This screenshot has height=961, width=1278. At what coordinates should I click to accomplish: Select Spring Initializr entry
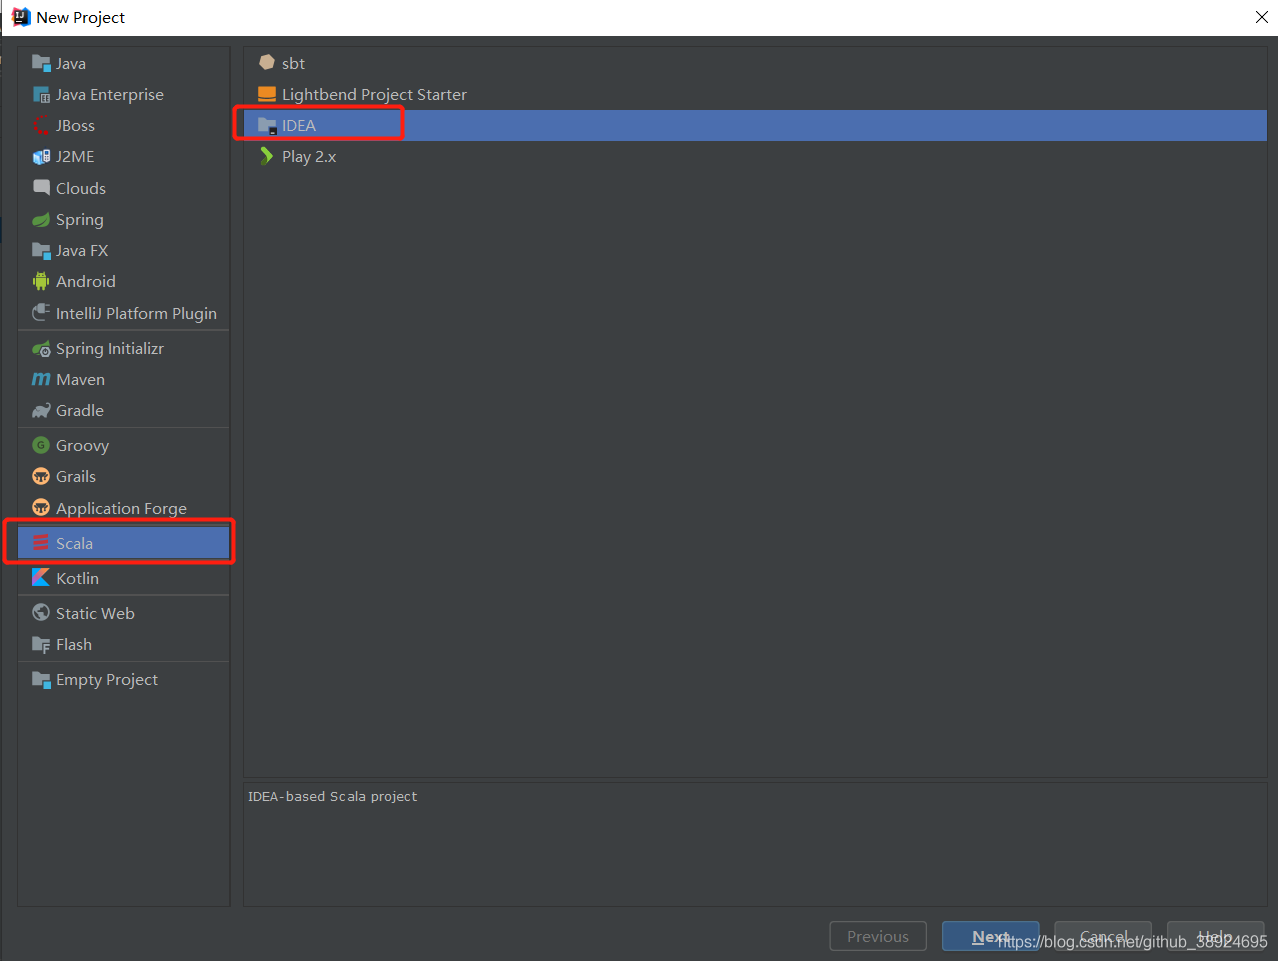[123, 348]
